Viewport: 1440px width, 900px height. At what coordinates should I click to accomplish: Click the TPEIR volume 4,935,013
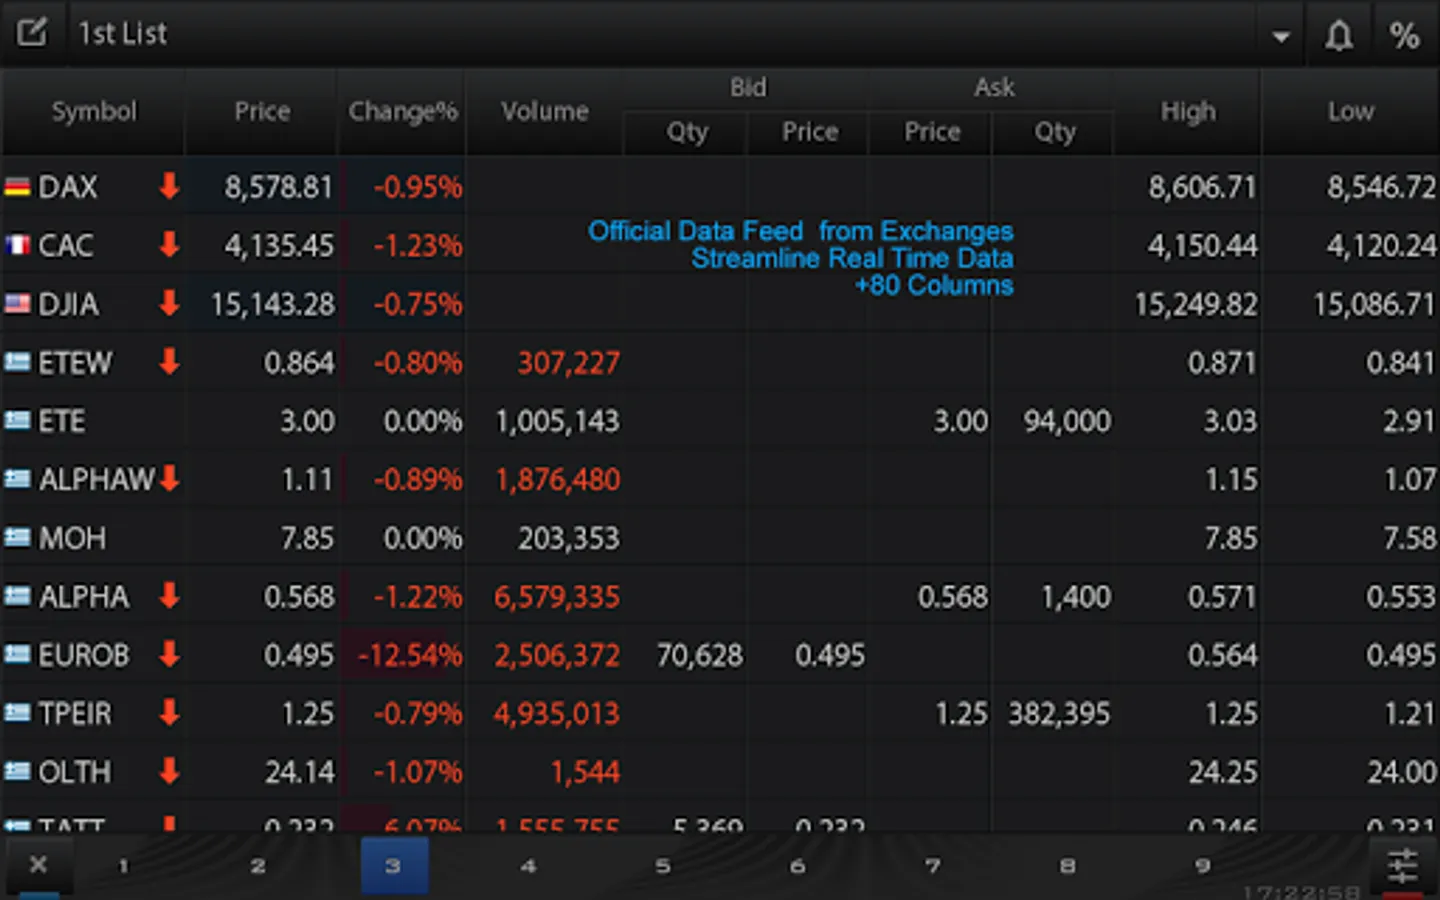[x=556, y=715]
